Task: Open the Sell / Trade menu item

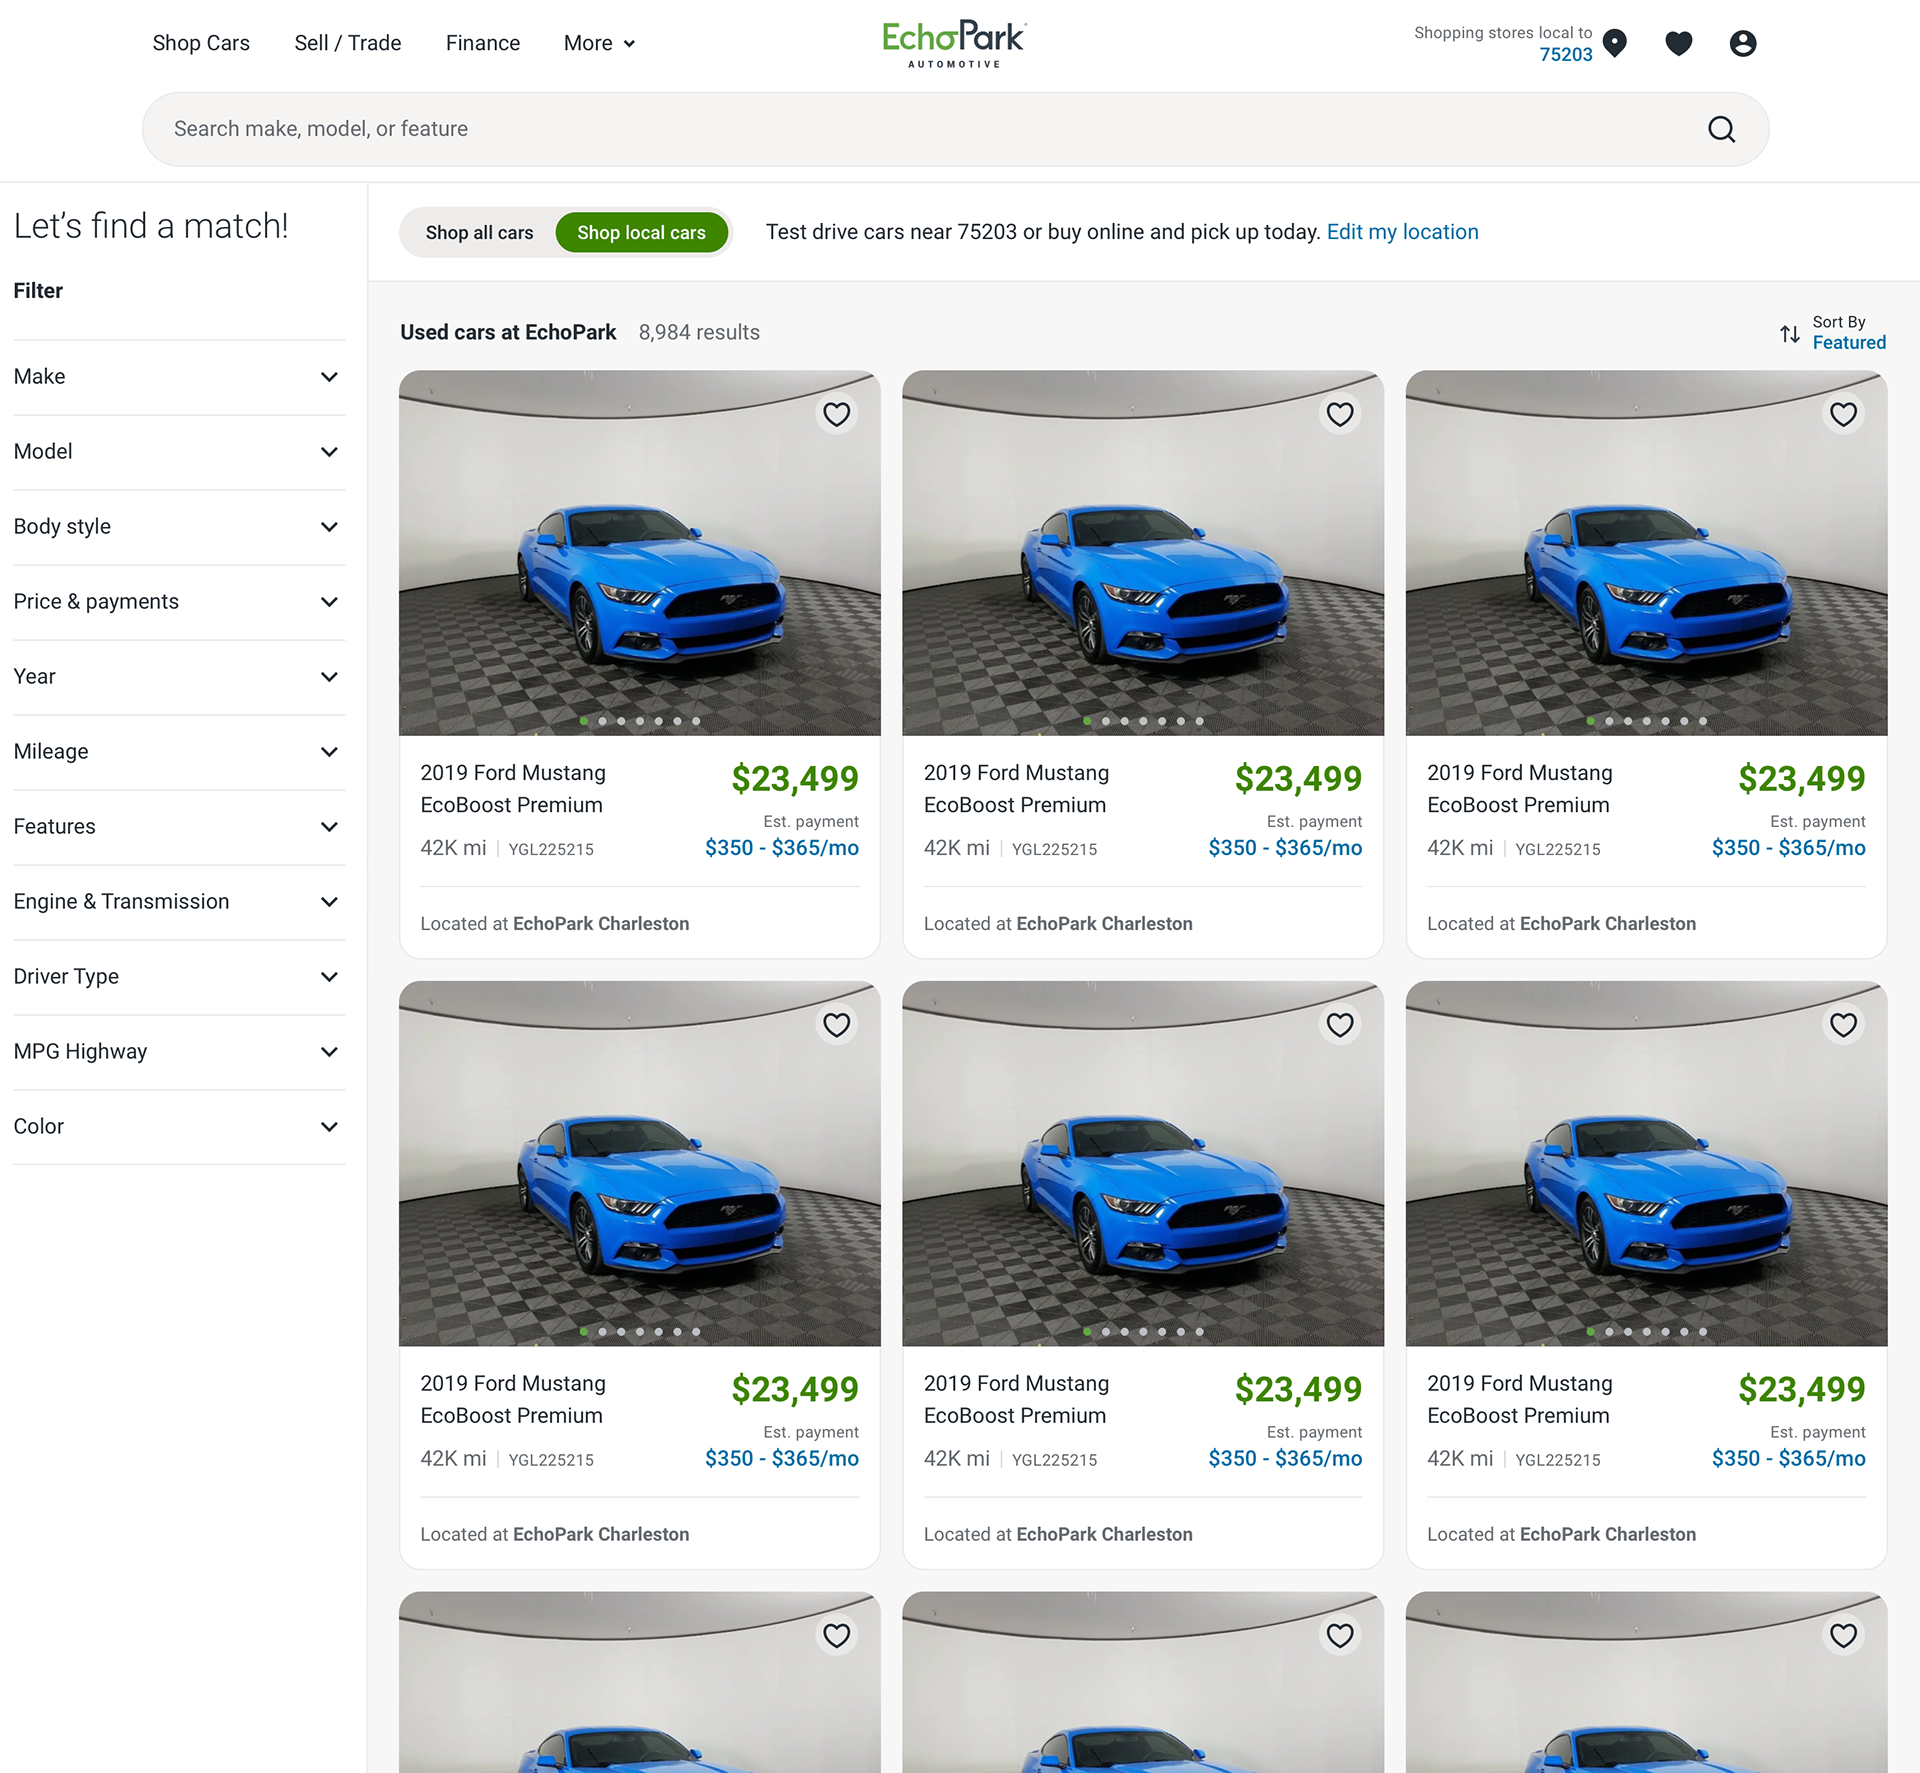Action: coord(348,43)
